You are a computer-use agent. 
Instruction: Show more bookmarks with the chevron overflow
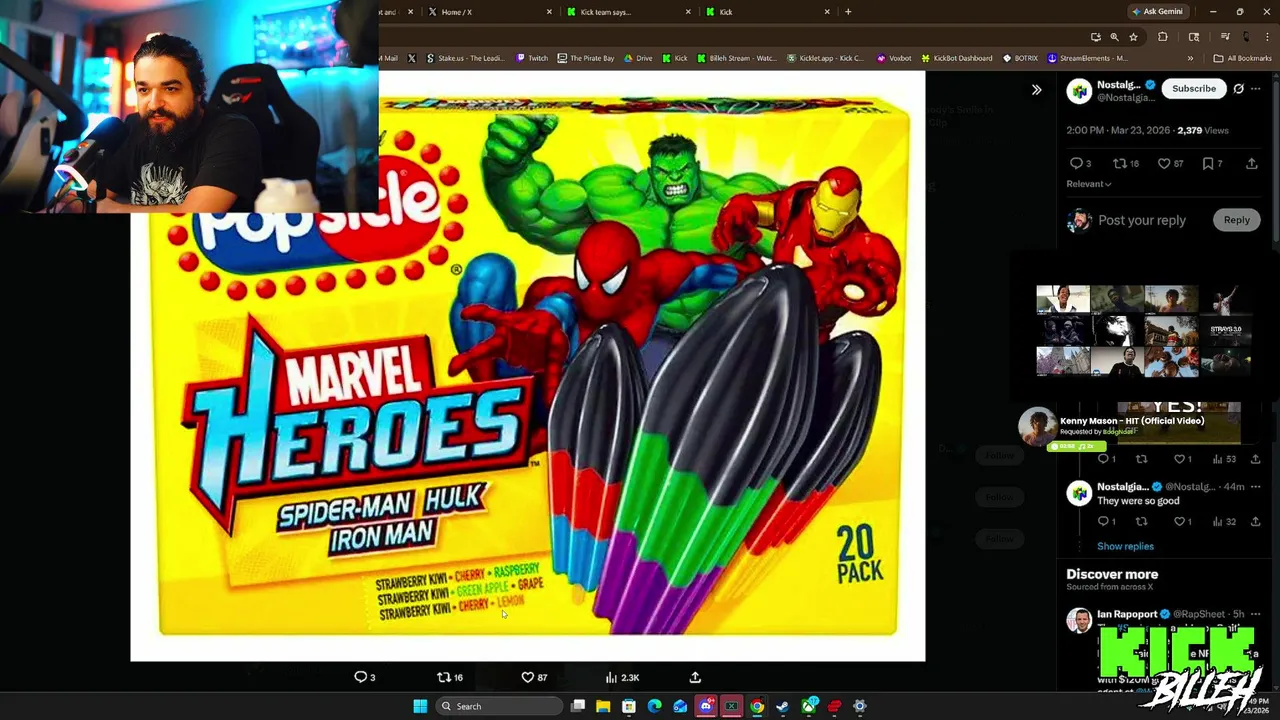[1190, 58]
